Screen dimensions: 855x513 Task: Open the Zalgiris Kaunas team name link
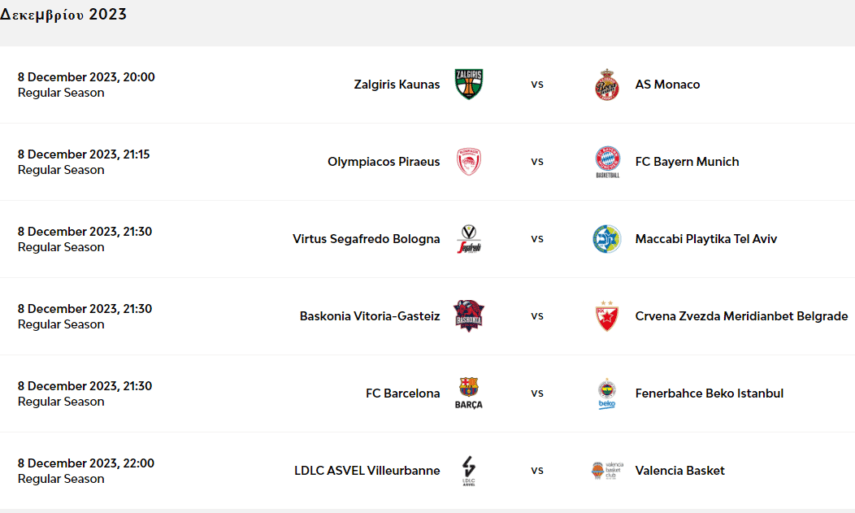(x=396, y=85)
